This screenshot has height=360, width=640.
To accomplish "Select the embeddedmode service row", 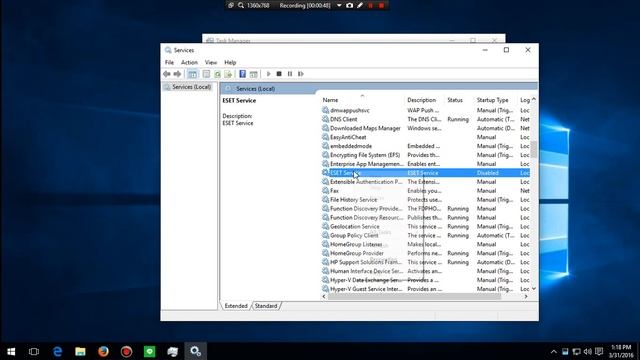I will coord(425,146).
